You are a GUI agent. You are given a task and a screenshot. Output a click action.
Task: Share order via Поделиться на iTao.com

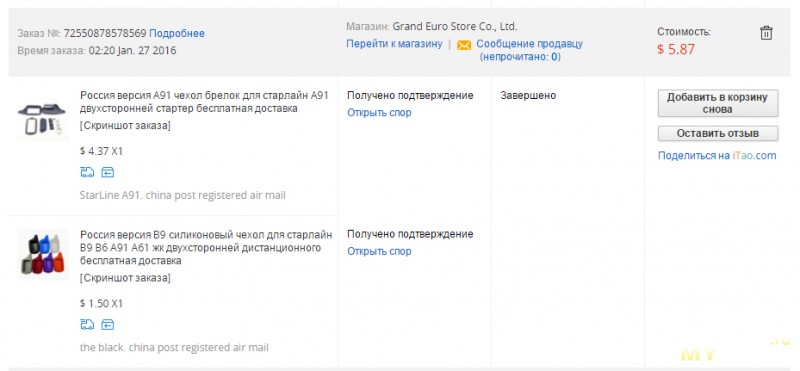717,156
